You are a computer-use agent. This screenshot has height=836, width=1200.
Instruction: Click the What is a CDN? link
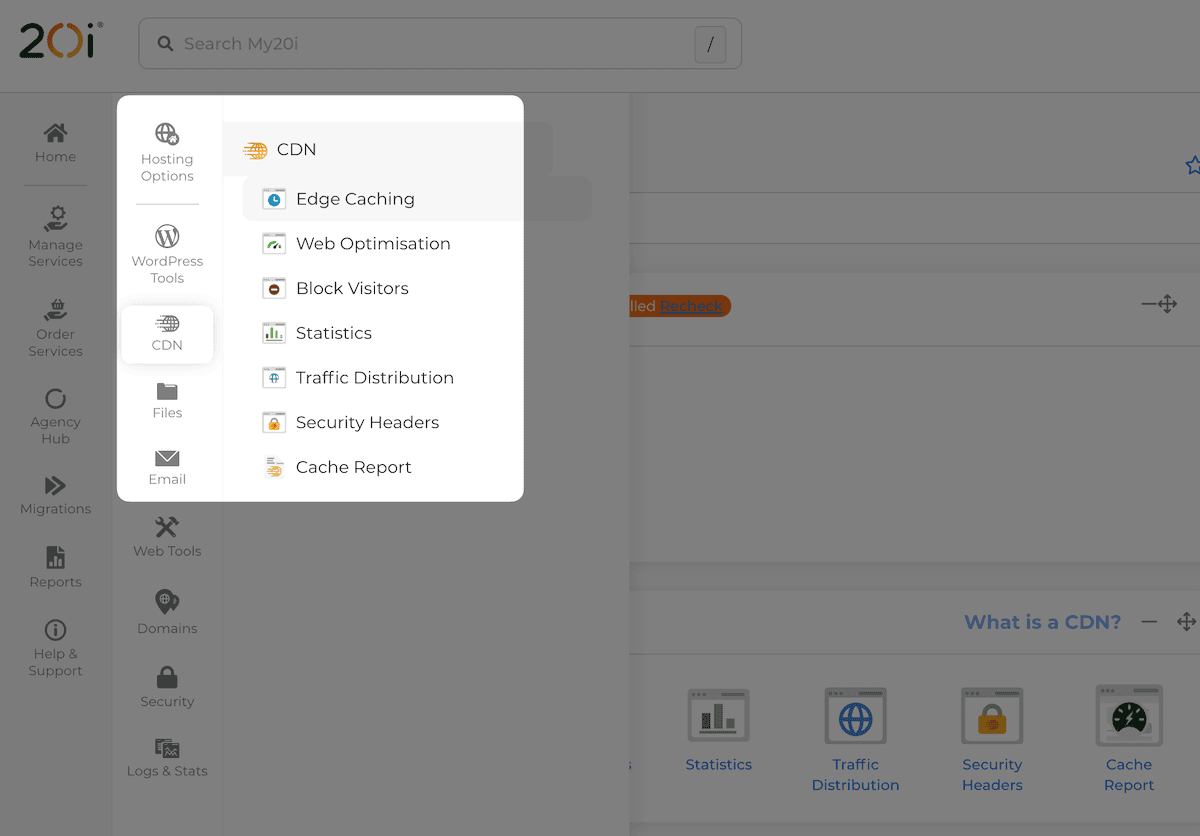(1042, 622)
